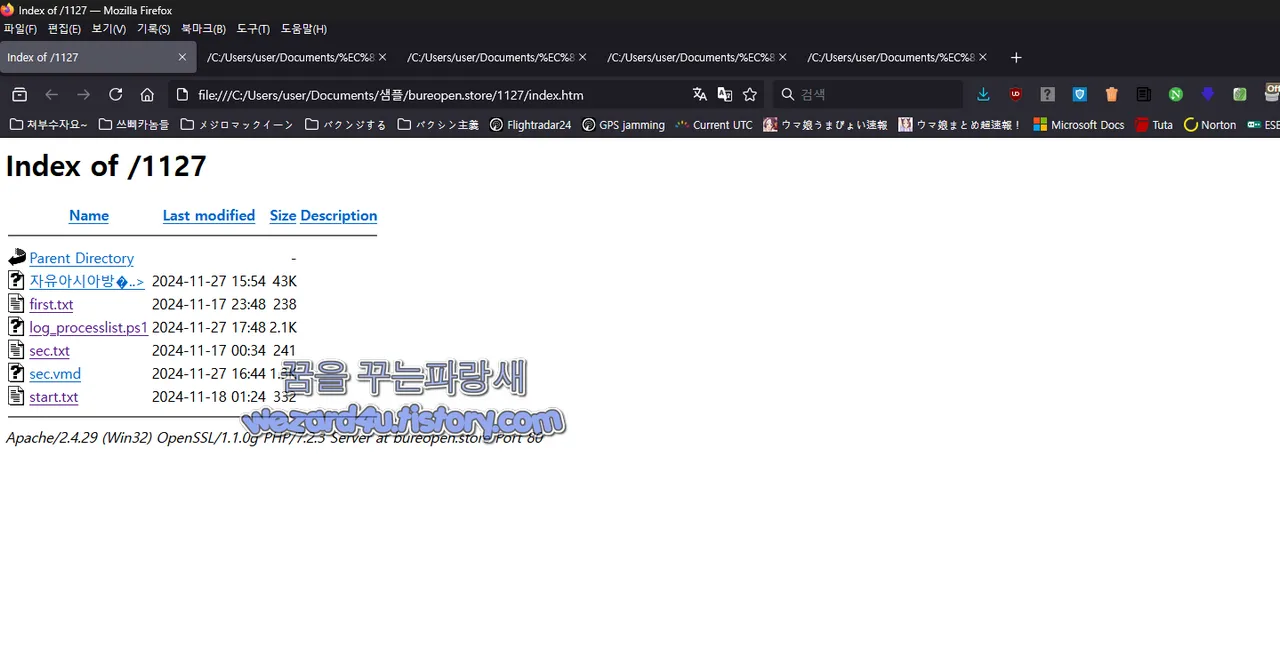Open the 쳐부수자요~ bookmark folder

[48, 125]
